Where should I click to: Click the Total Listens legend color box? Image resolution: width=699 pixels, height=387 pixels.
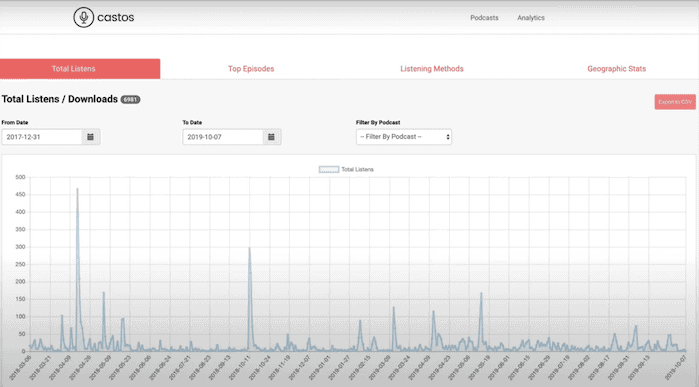(329, 169)
